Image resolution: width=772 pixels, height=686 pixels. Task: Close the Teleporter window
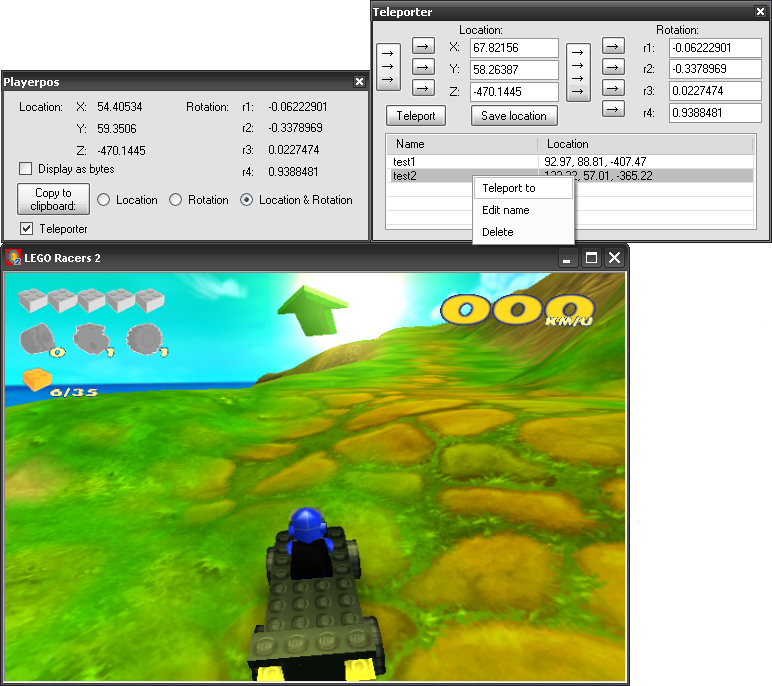tap(760, 12)
